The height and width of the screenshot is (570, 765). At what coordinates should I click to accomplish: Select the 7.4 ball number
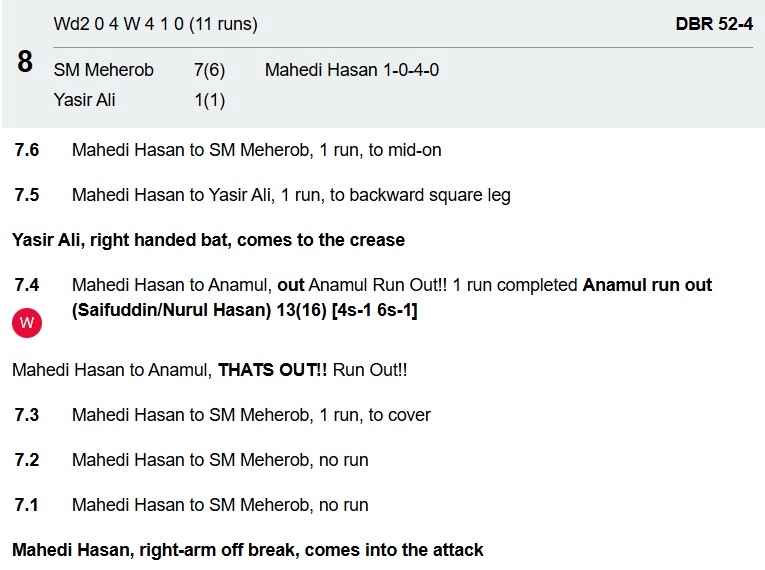tap(27, 285)
